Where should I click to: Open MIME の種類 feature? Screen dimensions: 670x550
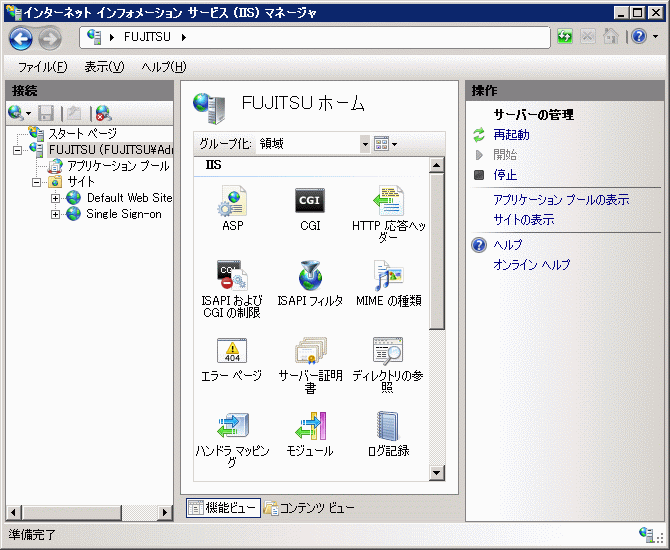pyautogui.click(x=388, y=283)
